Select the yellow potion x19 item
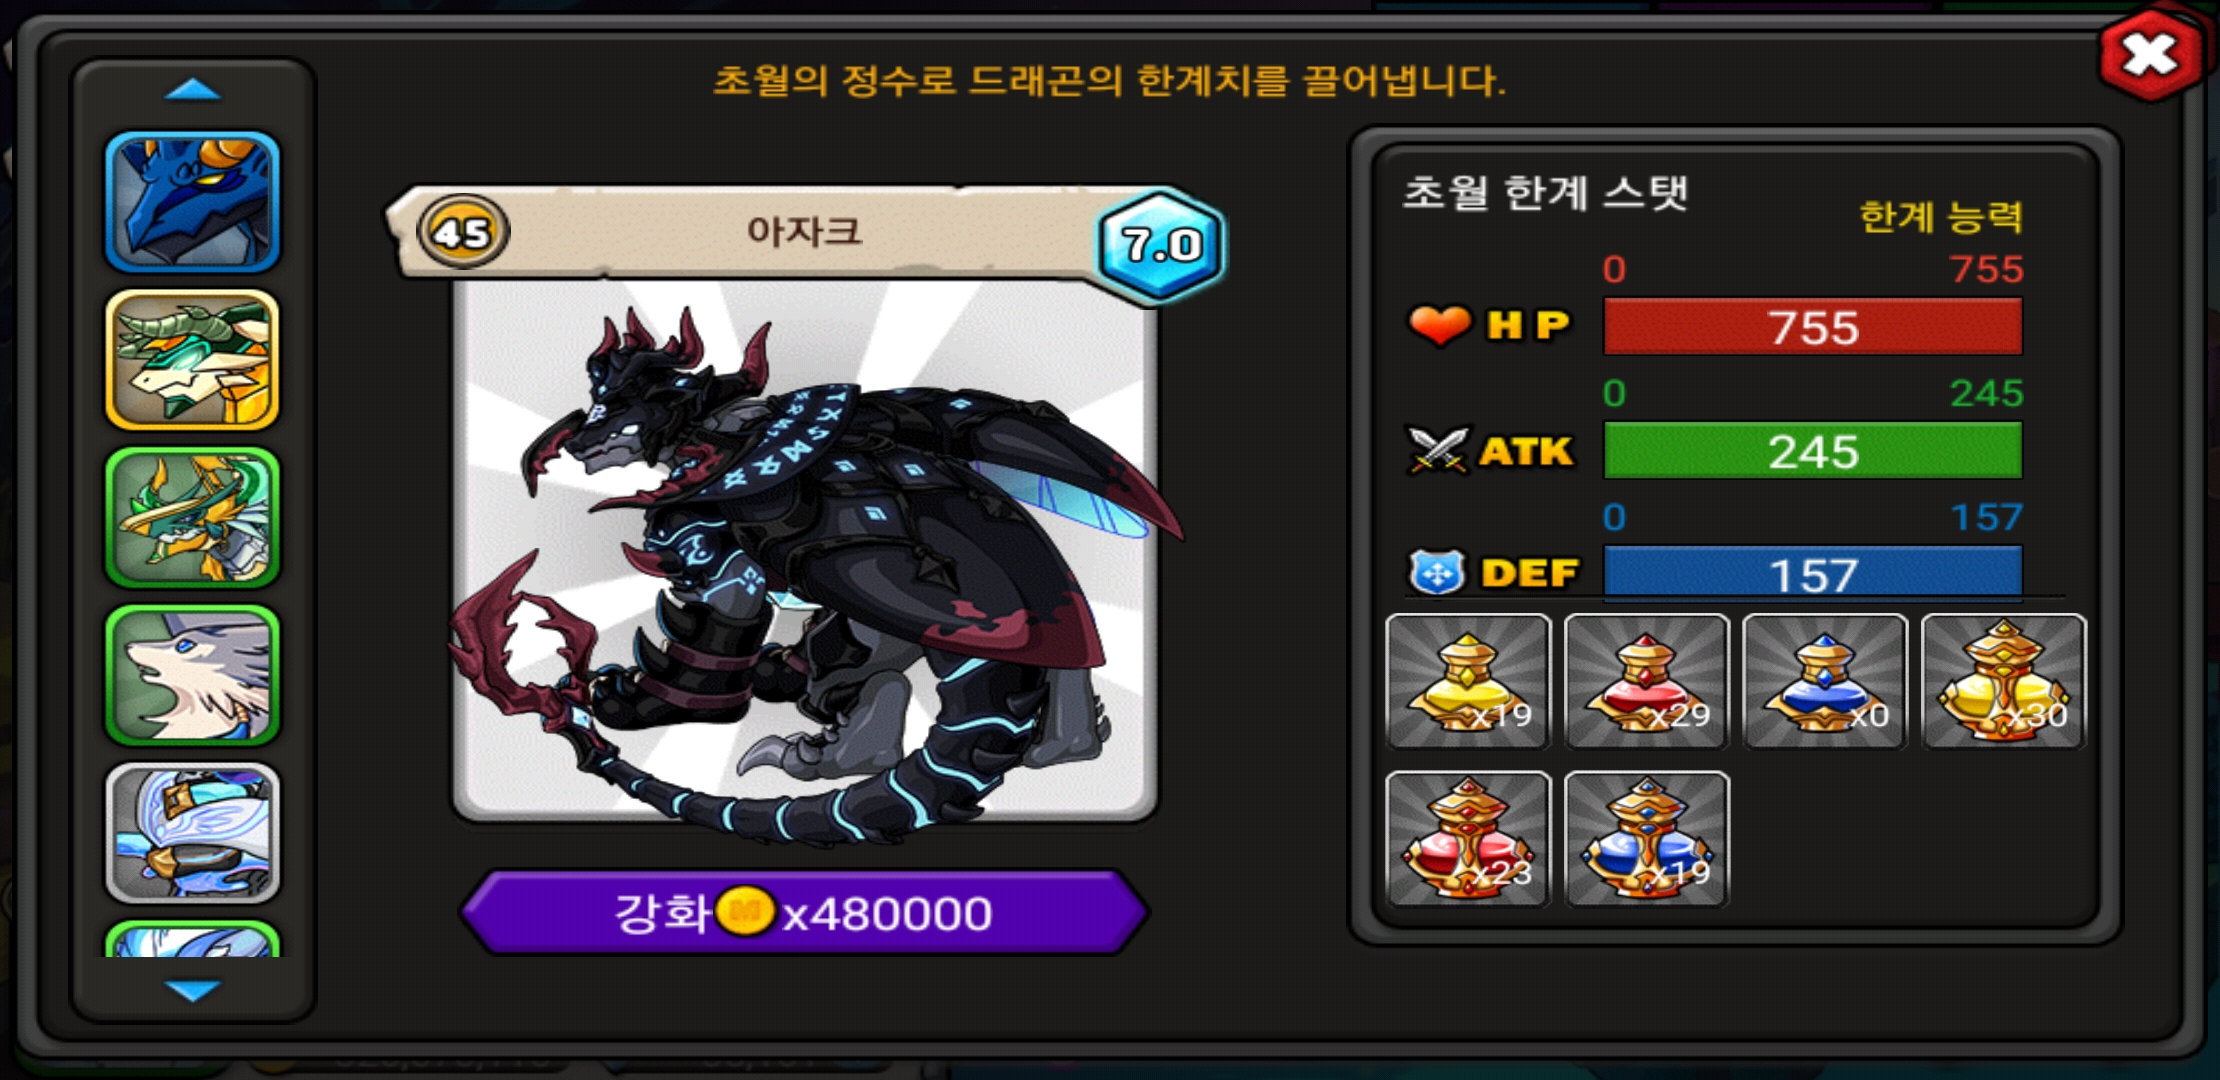2220x1080 pixels. click(x=1468, y=681)
